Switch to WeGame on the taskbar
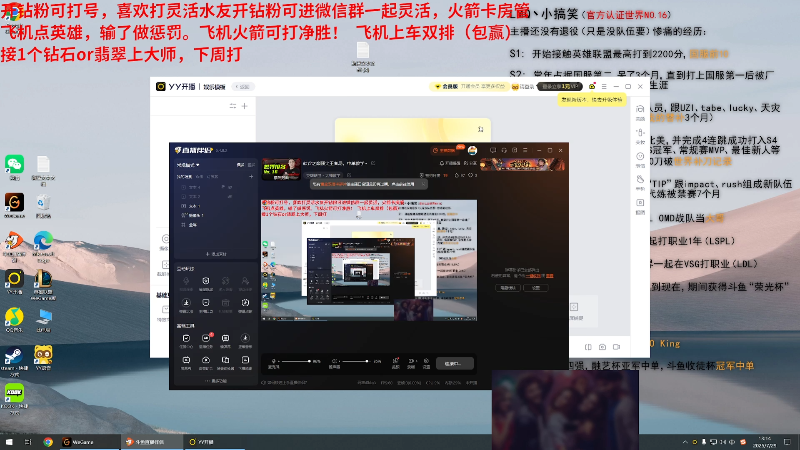This screenshot has width=800, height=450. 90,442
